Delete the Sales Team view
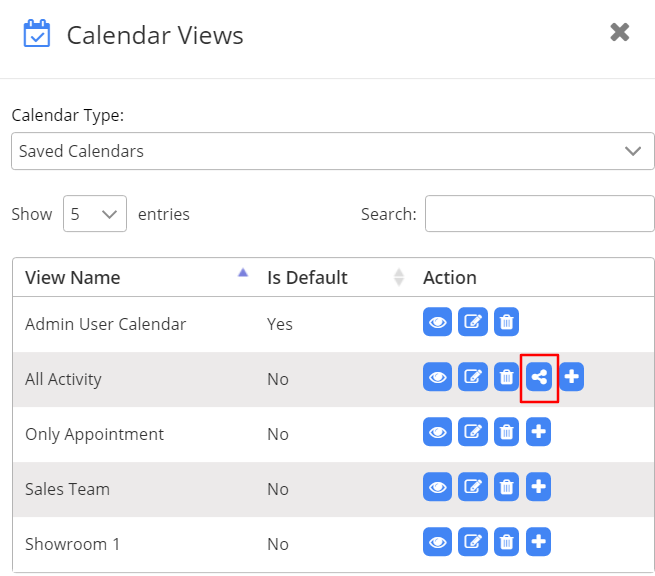The width and height of the screenshot is (655, 576). coord(507,488)
